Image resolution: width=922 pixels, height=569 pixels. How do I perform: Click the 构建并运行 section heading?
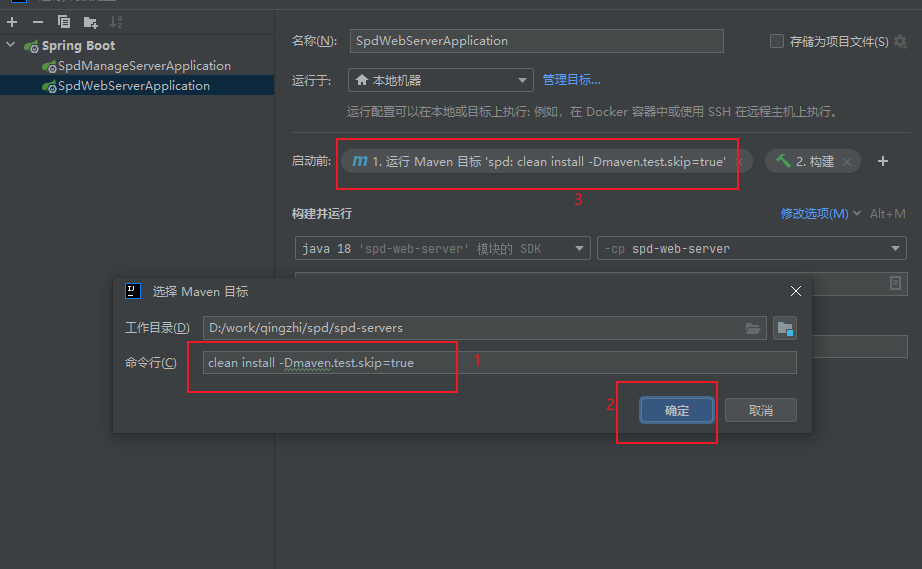[x=322, y=214]
